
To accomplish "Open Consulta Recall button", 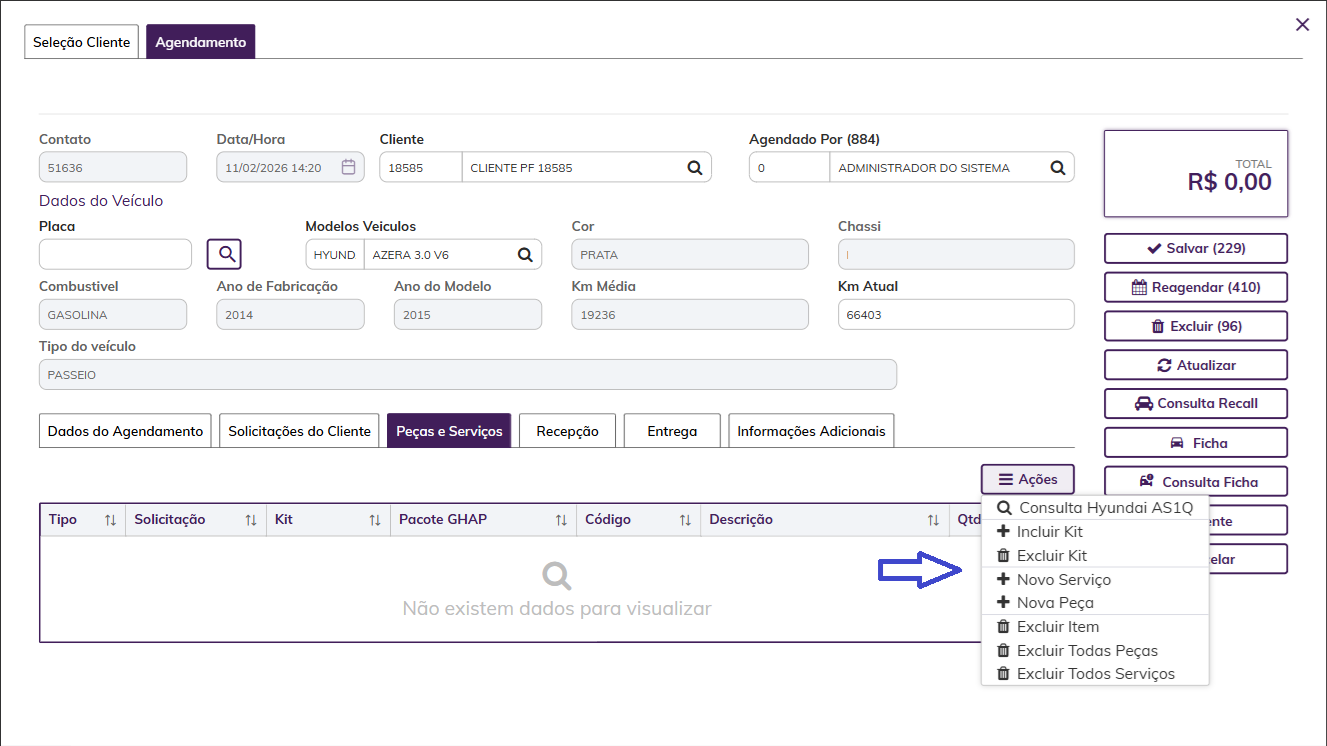I will (1196, 404).
